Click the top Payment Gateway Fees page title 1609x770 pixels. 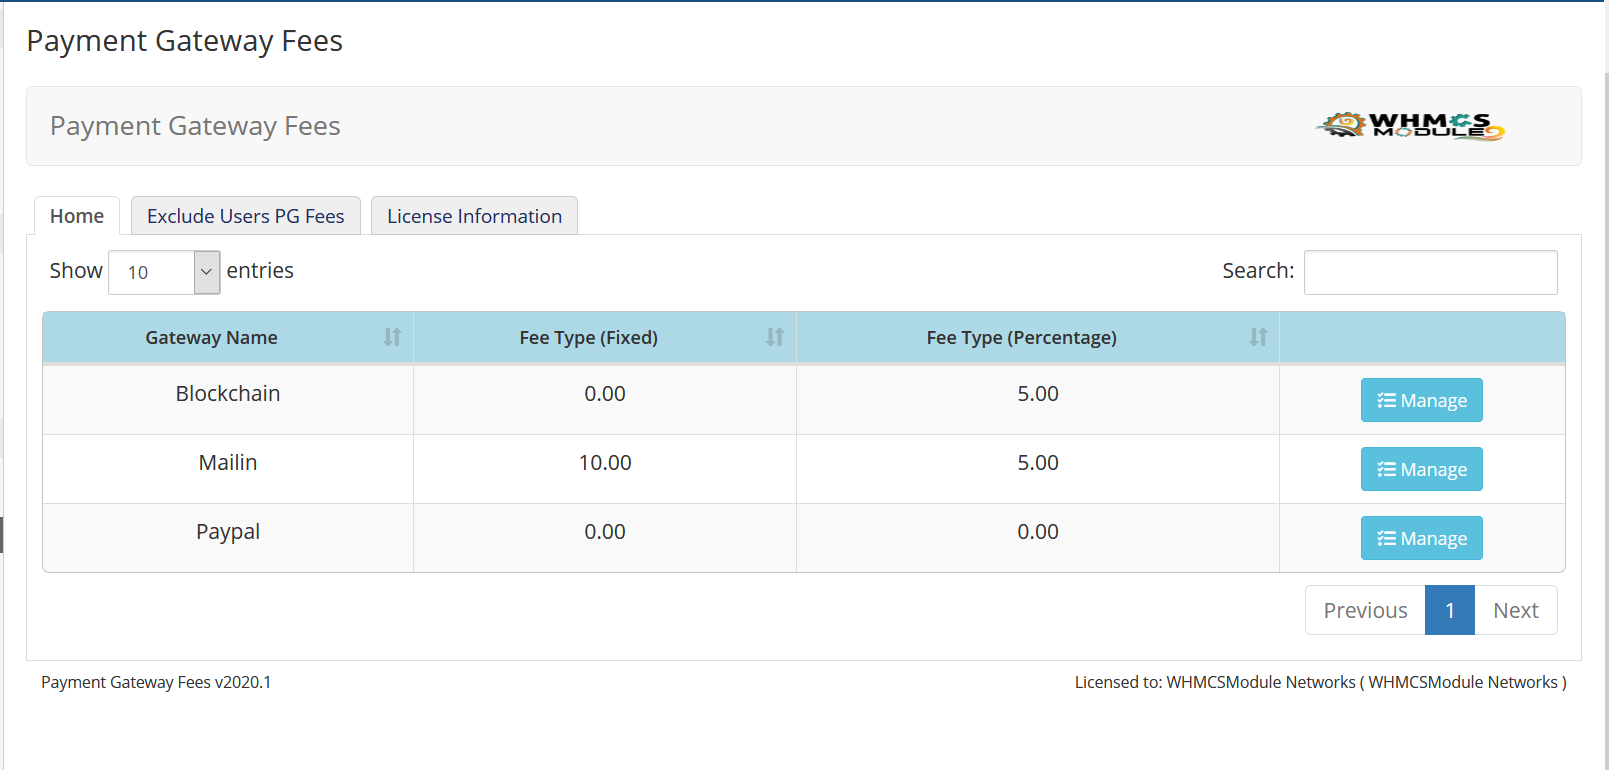[x=184, y=41]
